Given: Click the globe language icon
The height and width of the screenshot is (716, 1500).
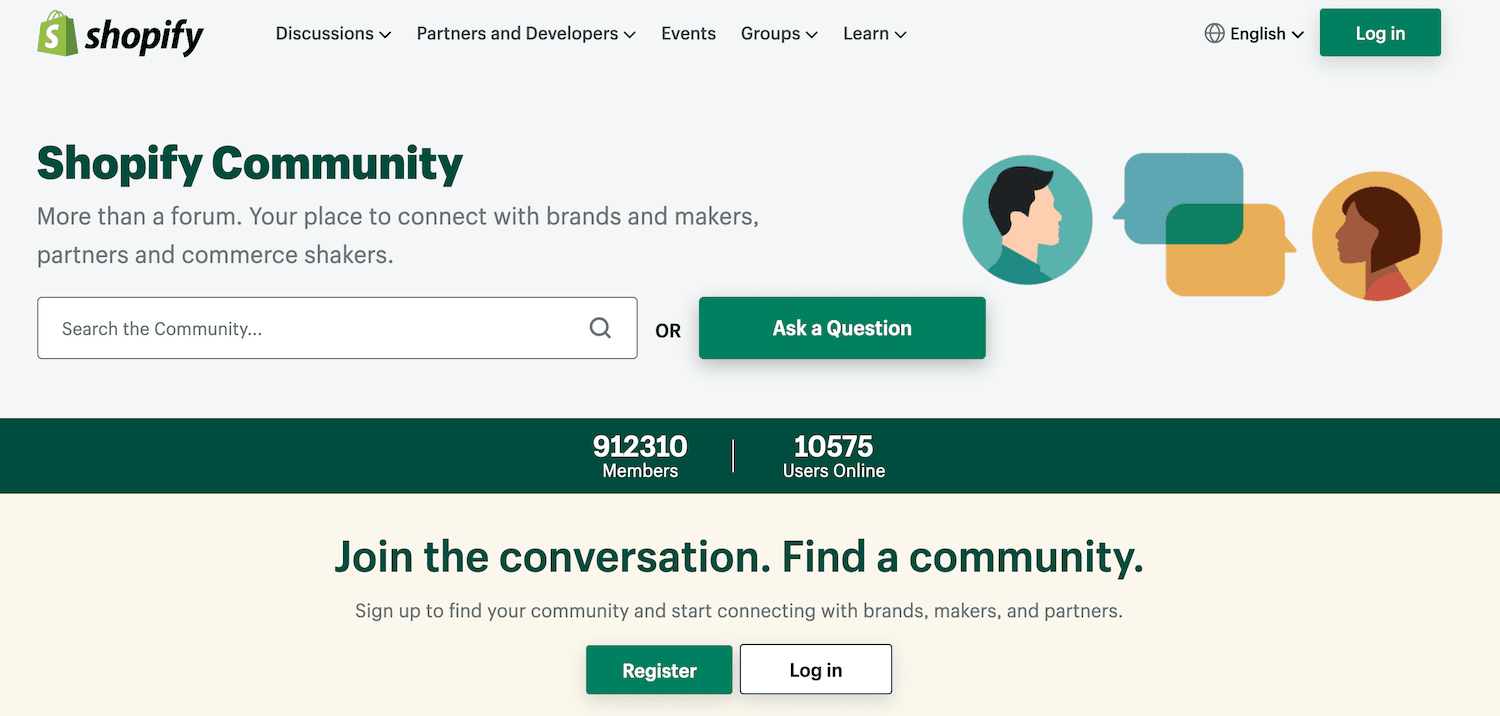Looking at the screenshot, I should (x=1213, y=33).
